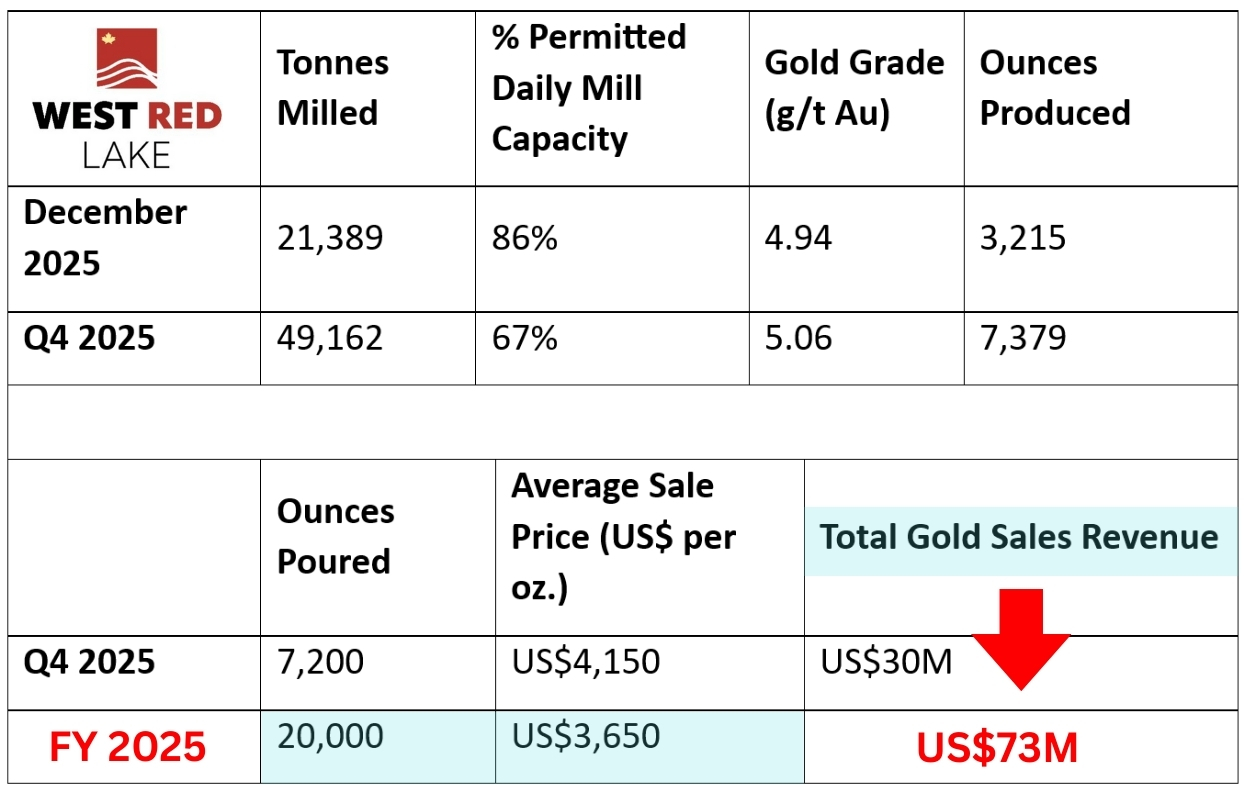The height and width of the screenshot is (785, 1244).
Task: Click the 86% mill capacity cell
Action: coord(525,238)
